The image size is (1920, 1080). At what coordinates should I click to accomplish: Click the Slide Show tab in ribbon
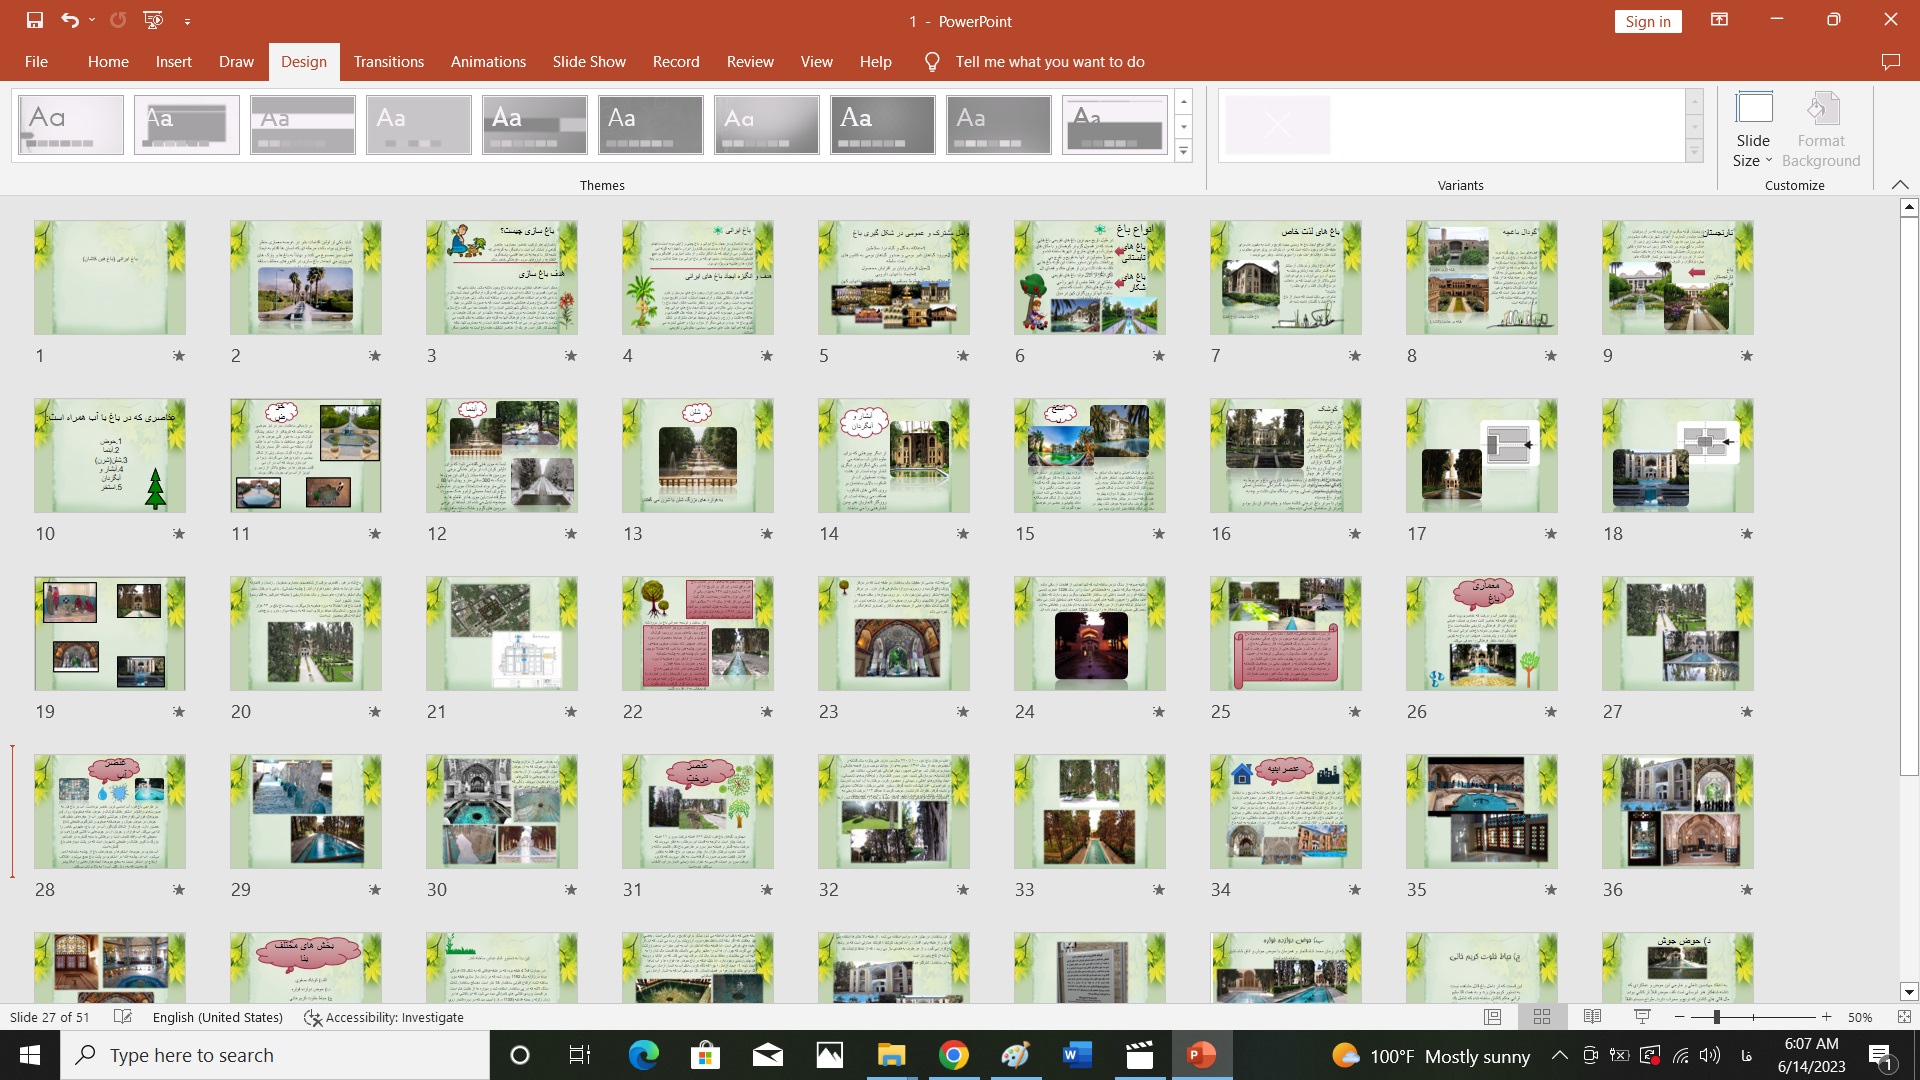(589, 61)
